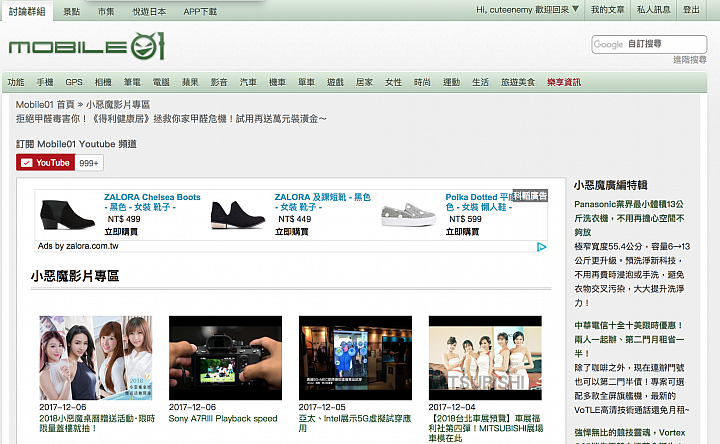Open the Panasonic washing machine ad link
The height and width of the screenshot is (444, 720).
pyautogui.click(x=629, y=218)
